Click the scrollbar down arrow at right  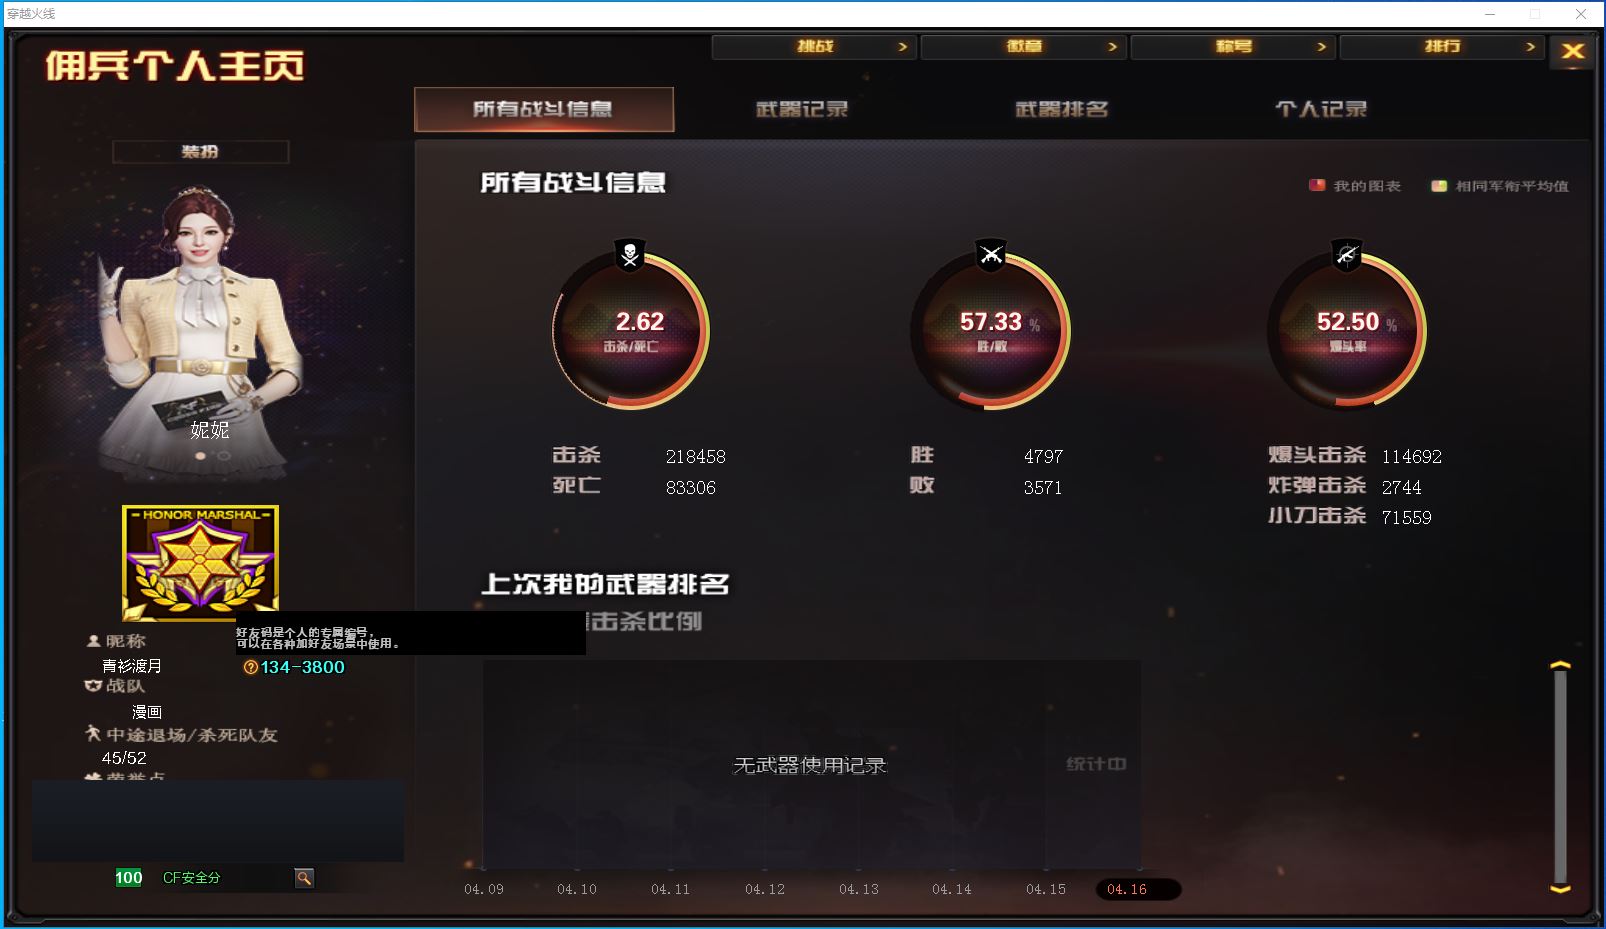click(x=1560, y=888)
